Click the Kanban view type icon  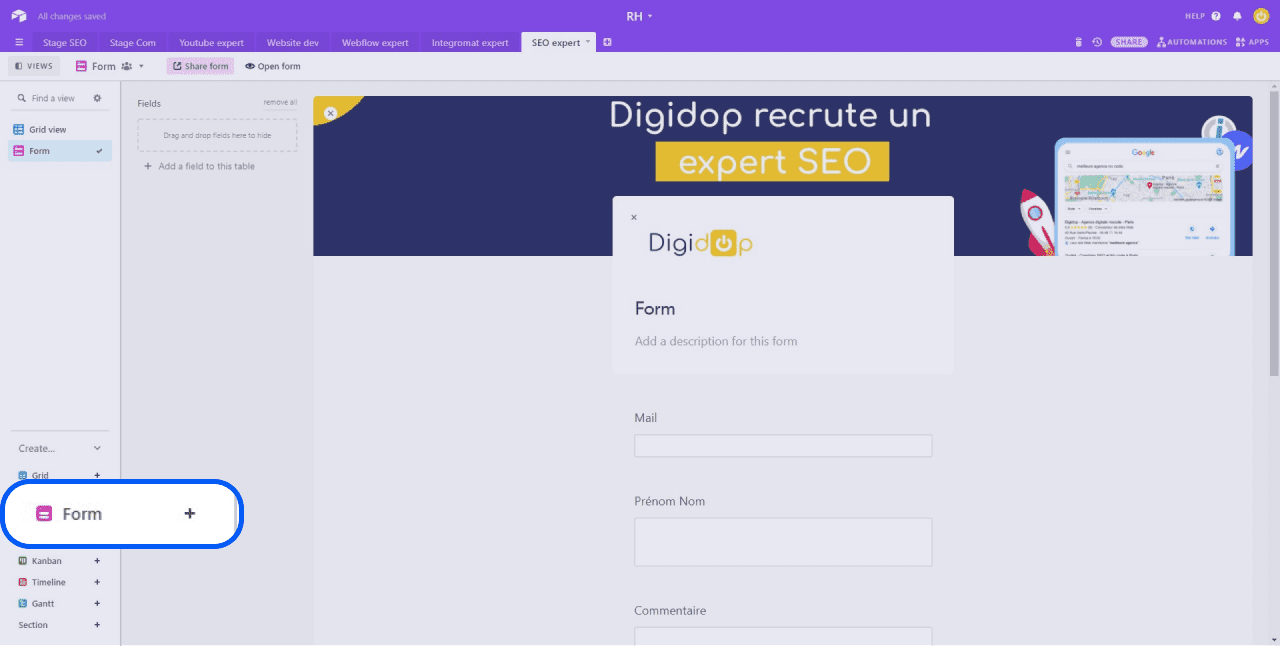[x=23, y=561]
